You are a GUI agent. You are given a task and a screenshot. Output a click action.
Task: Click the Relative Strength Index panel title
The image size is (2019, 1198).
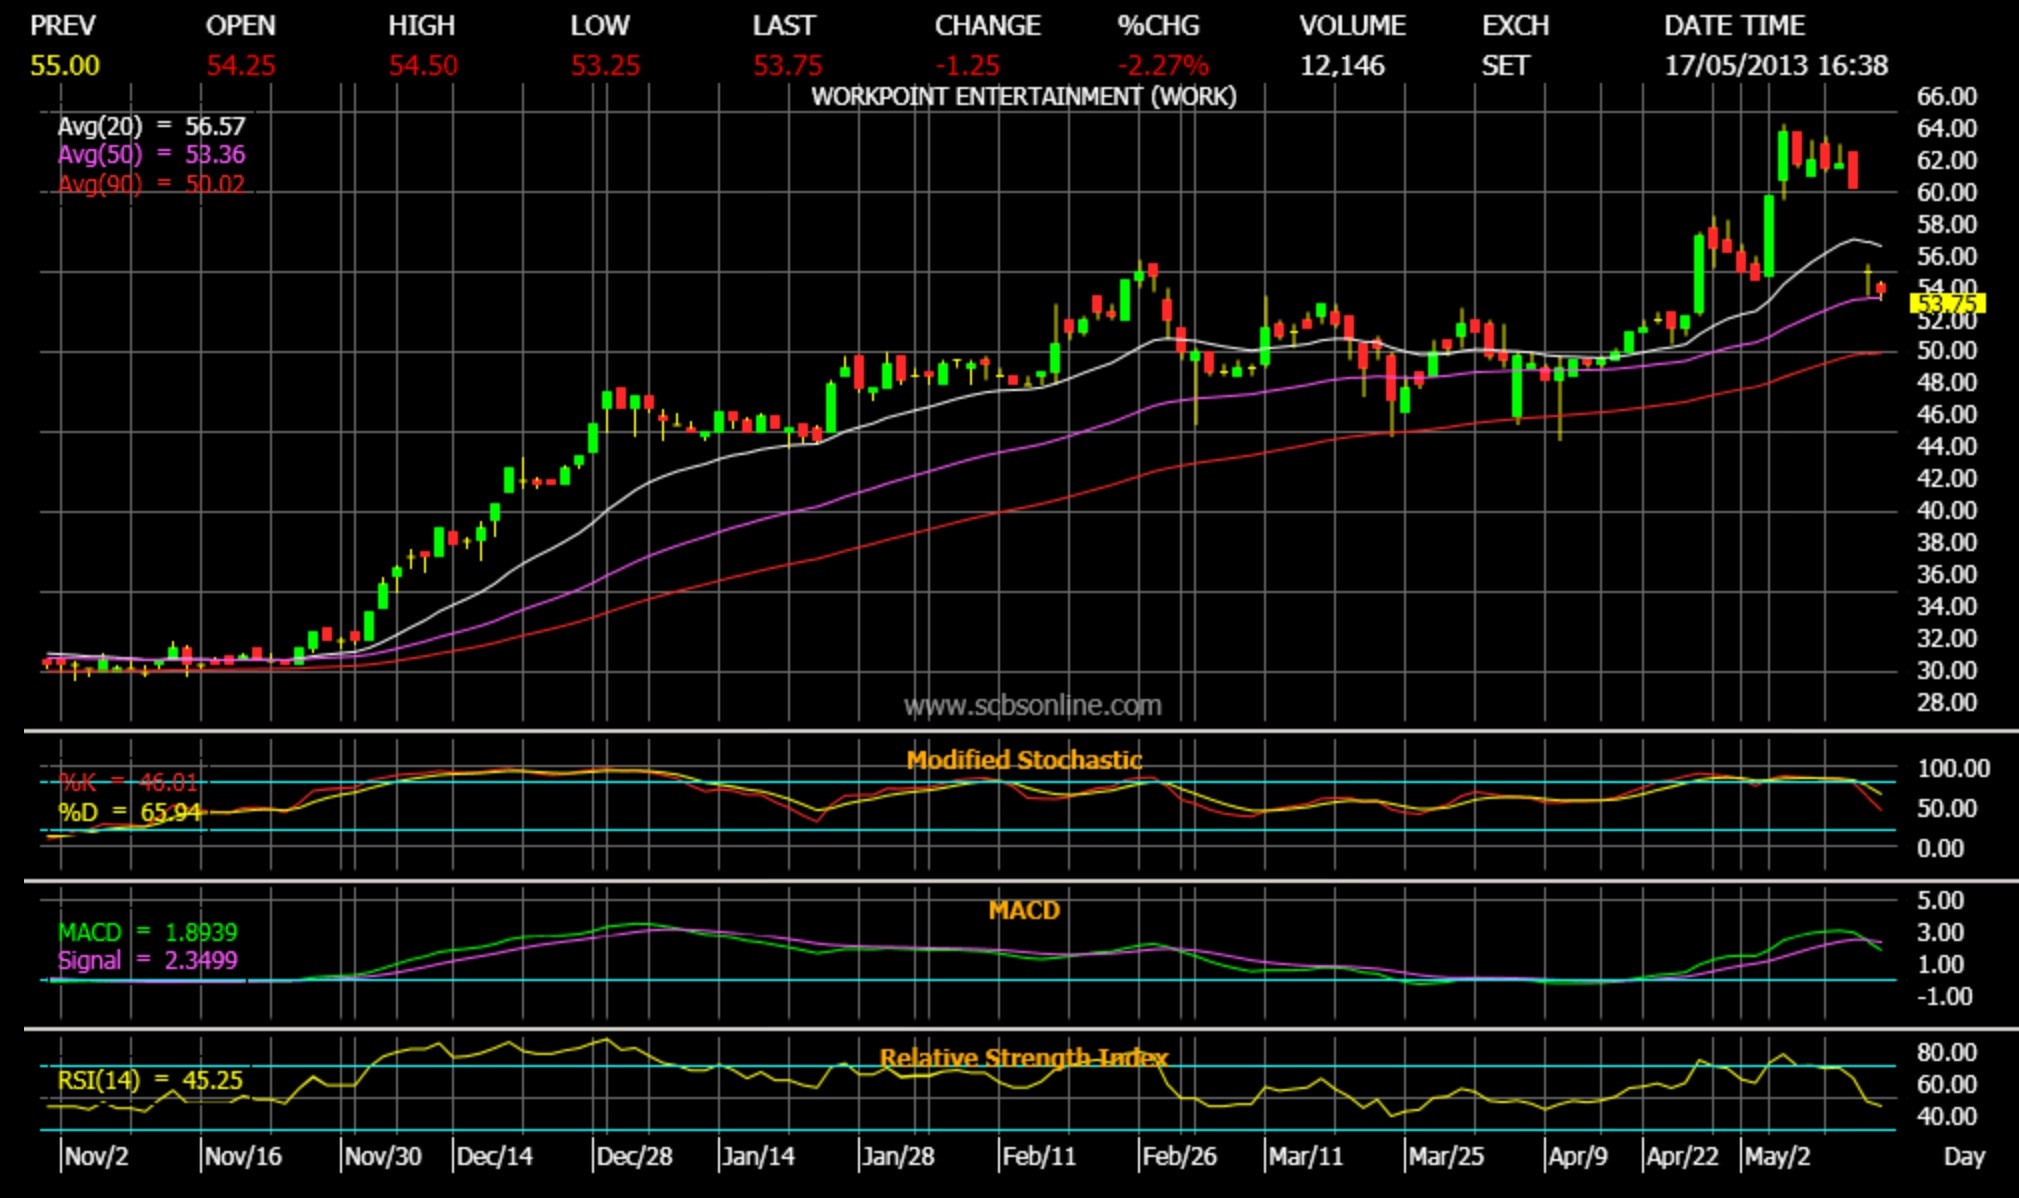pos(1024,1058)
